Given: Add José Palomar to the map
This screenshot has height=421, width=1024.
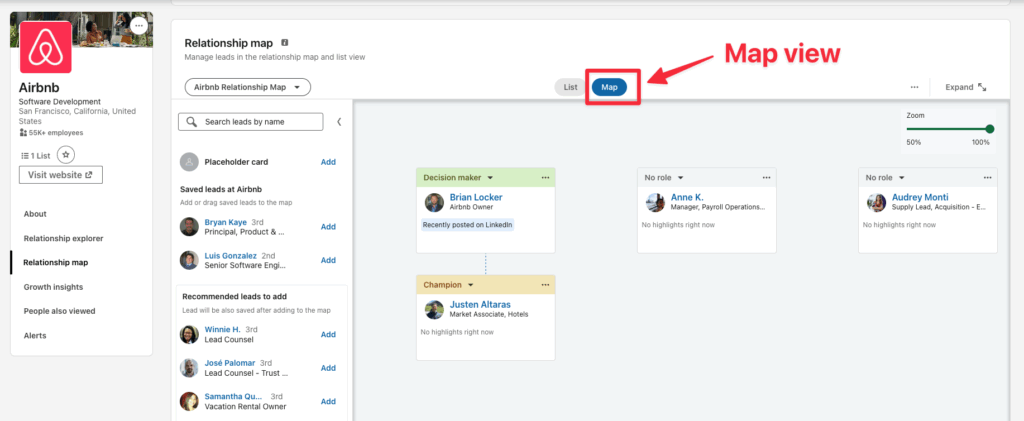Looking at the screenshot, I should [x=328, y=367].
